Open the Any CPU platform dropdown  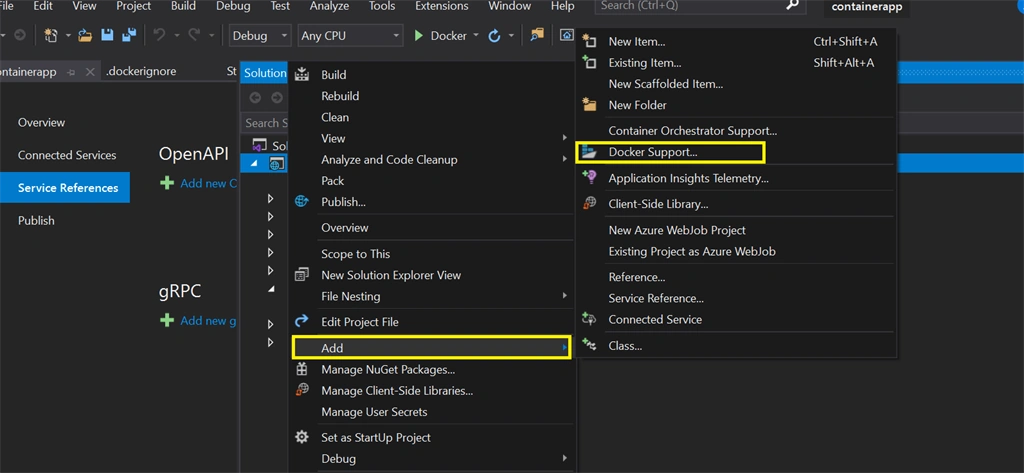pos(350,35)
